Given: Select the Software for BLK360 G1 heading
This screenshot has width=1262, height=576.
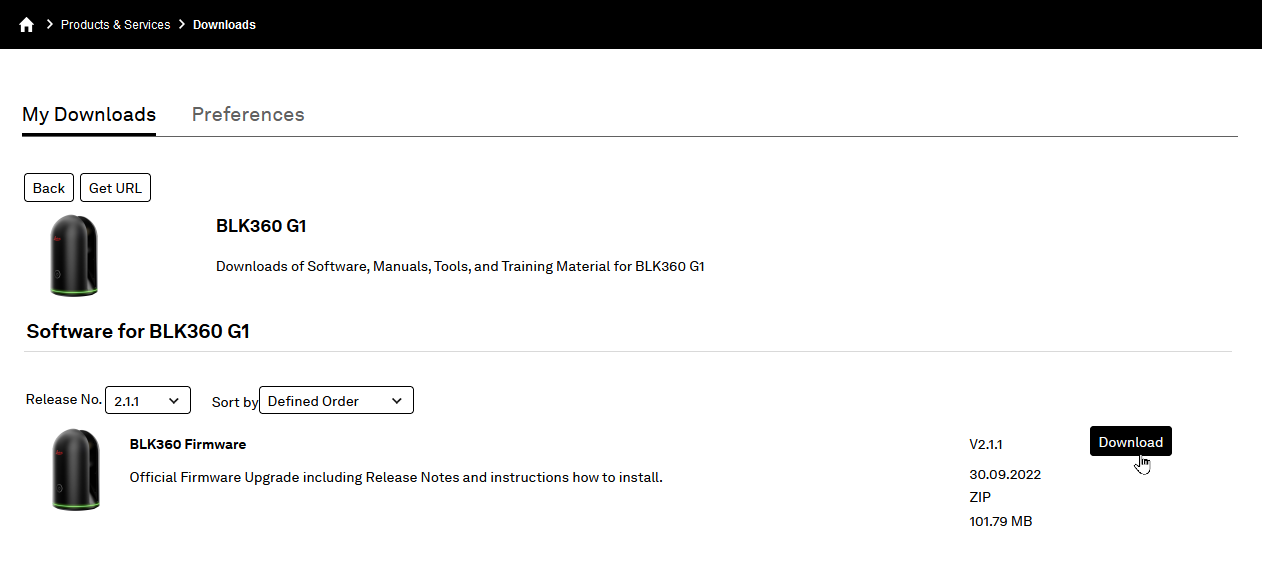Looking at the screenshot, I should tap(138, 331).
